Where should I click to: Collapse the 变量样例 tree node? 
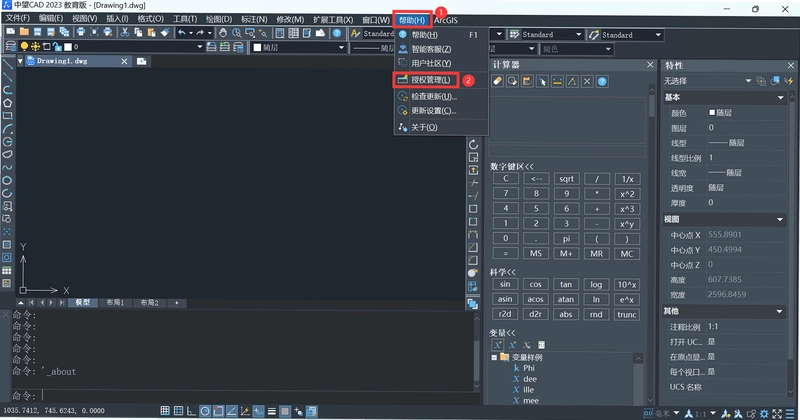(494, 357)
